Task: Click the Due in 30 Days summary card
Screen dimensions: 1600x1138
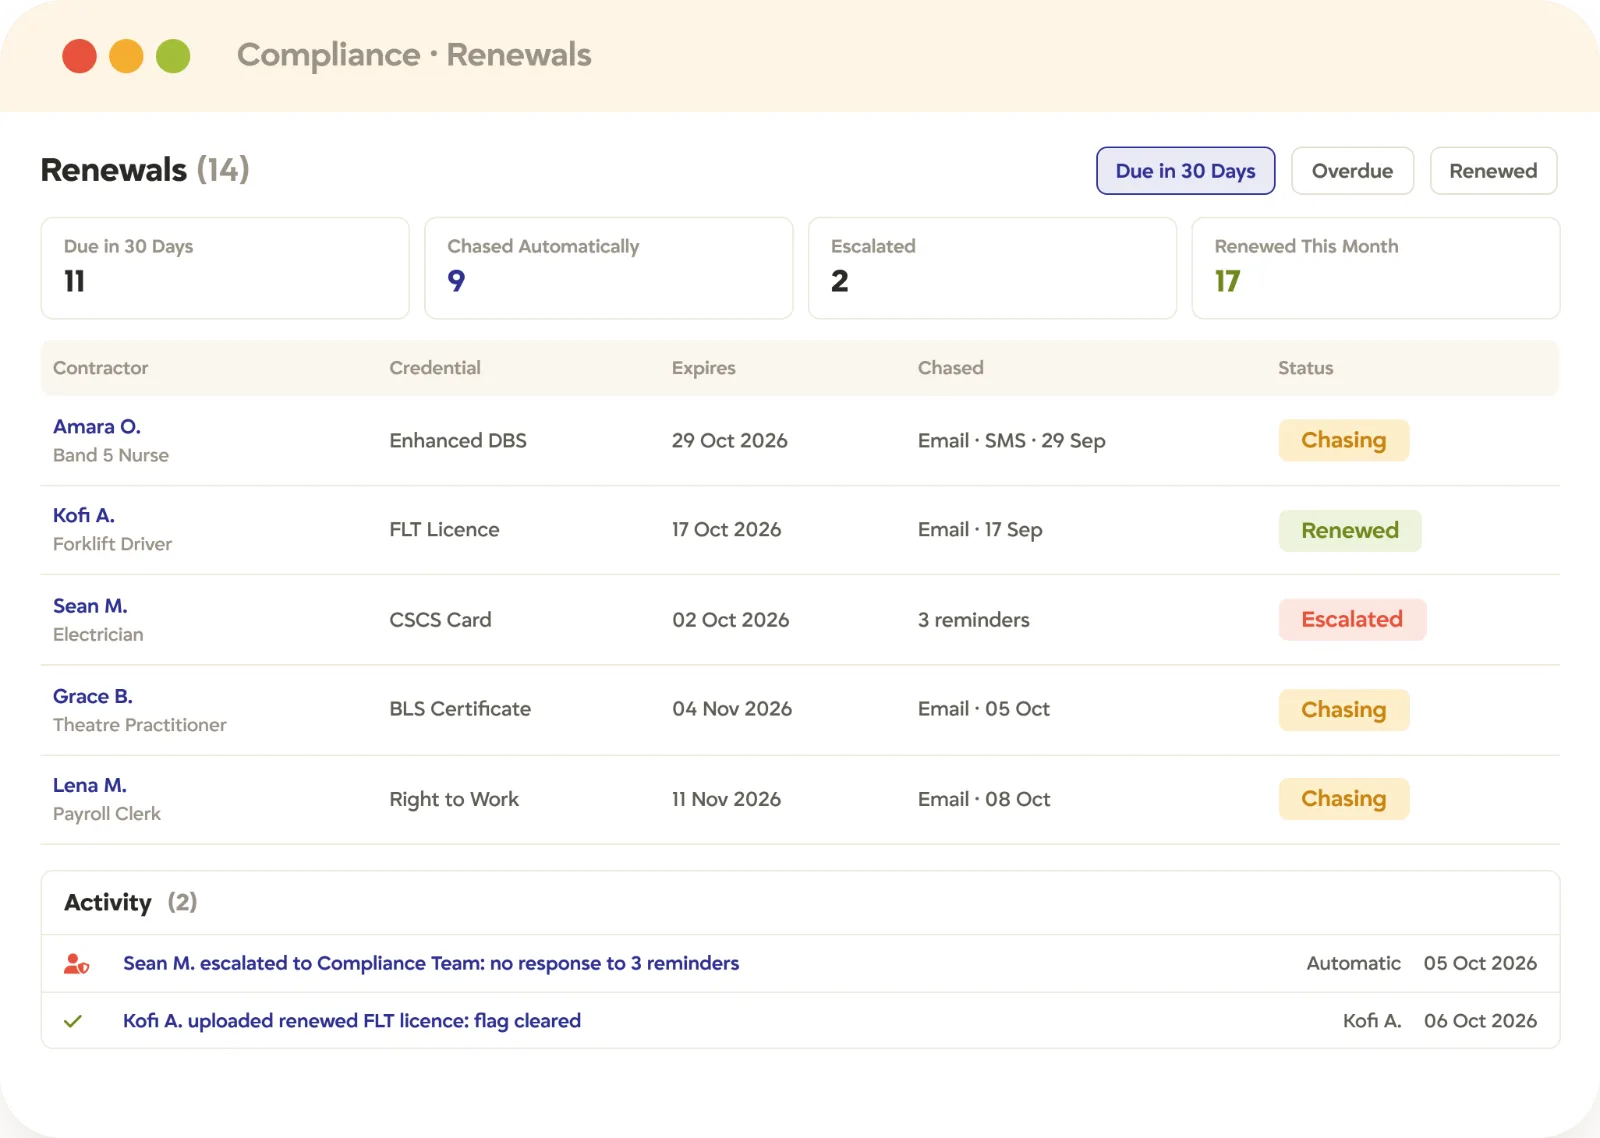Action: 225,268
